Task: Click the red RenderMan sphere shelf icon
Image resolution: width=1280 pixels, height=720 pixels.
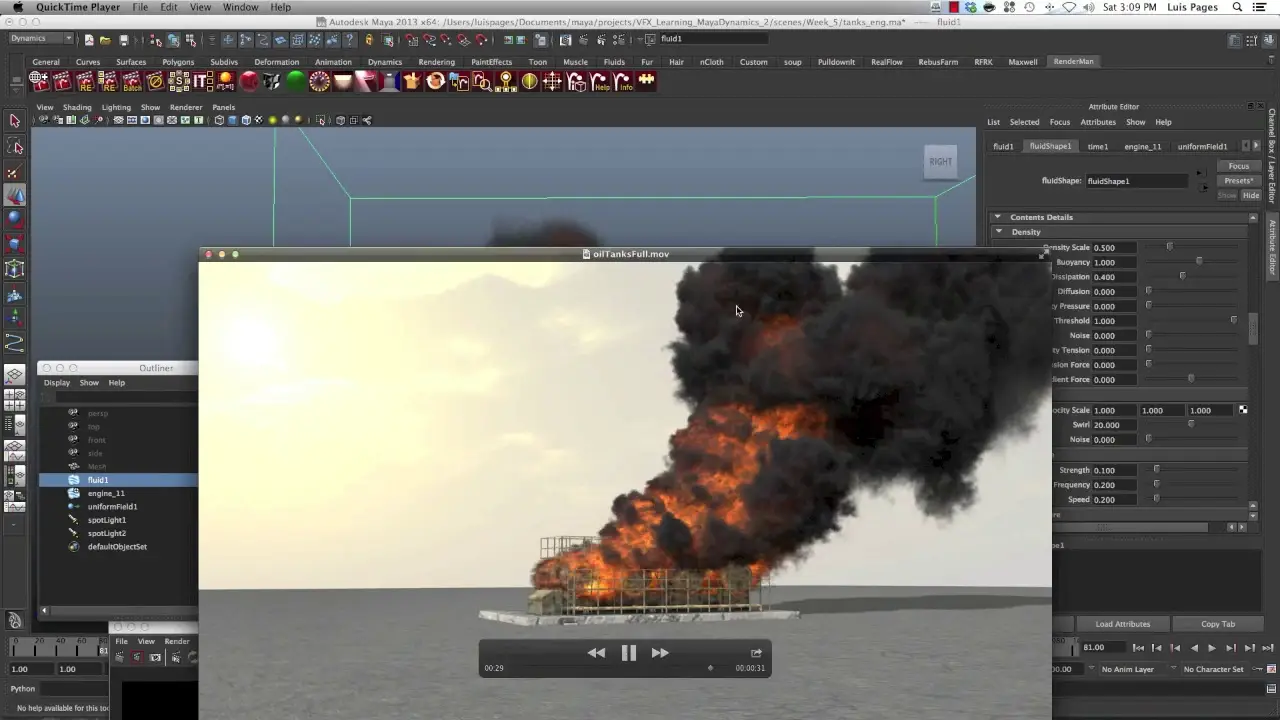Action: 249,81
